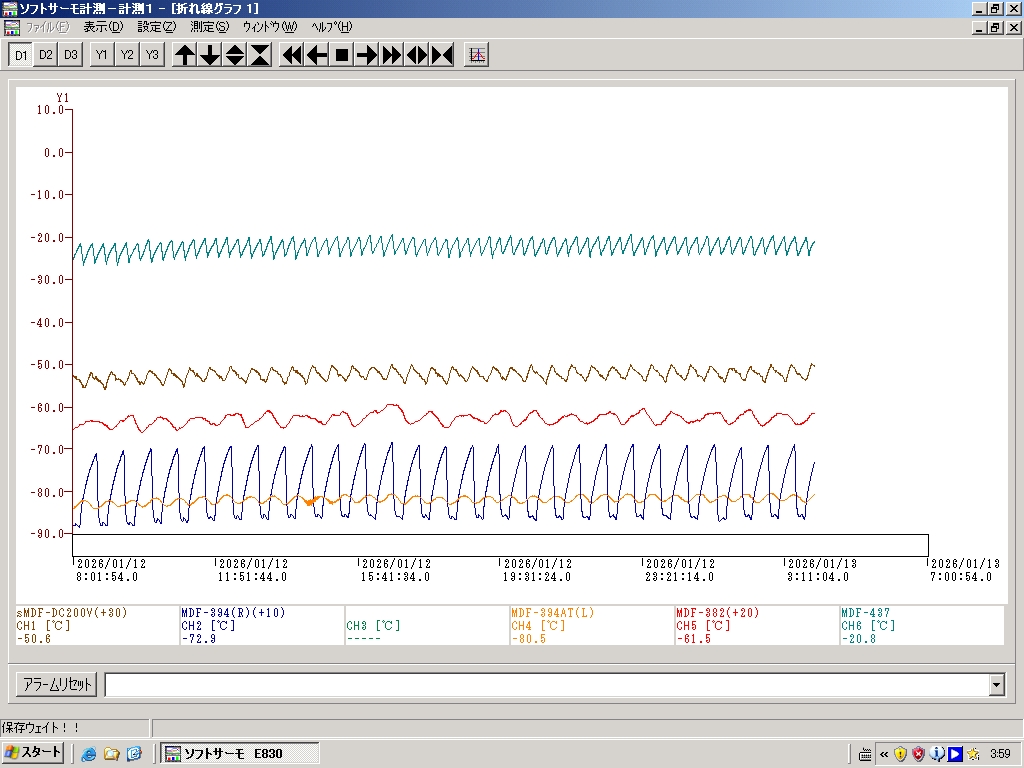1024x768 pixels.
Task: Click the Windows スタート button
Action: point(33,753)
